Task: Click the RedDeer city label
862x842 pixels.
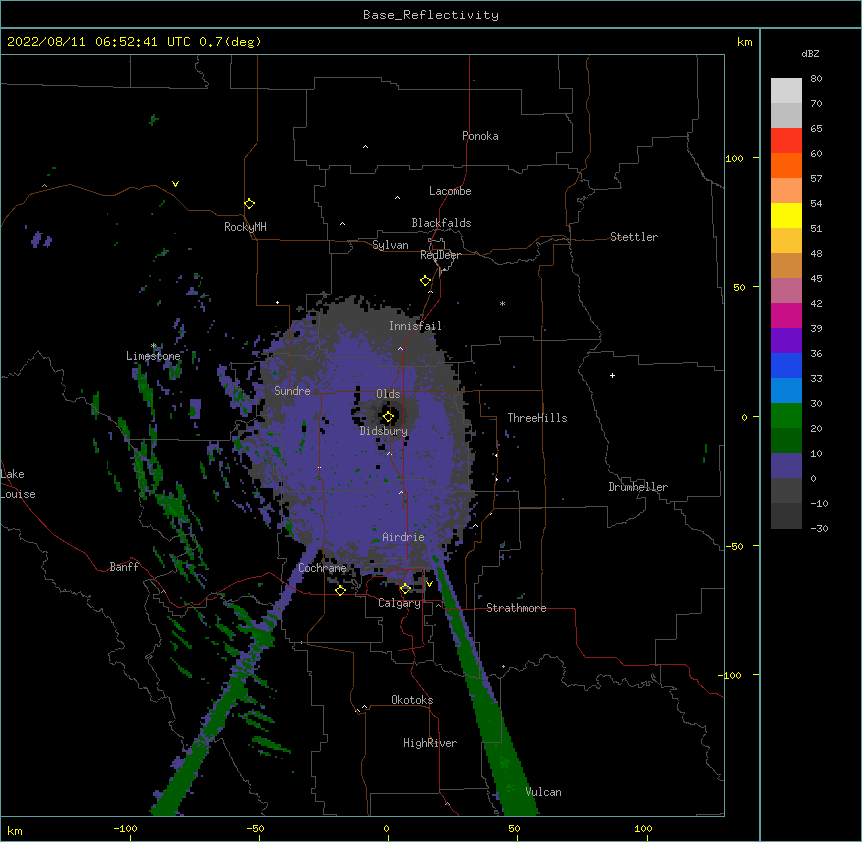Action: pos(440,255)
